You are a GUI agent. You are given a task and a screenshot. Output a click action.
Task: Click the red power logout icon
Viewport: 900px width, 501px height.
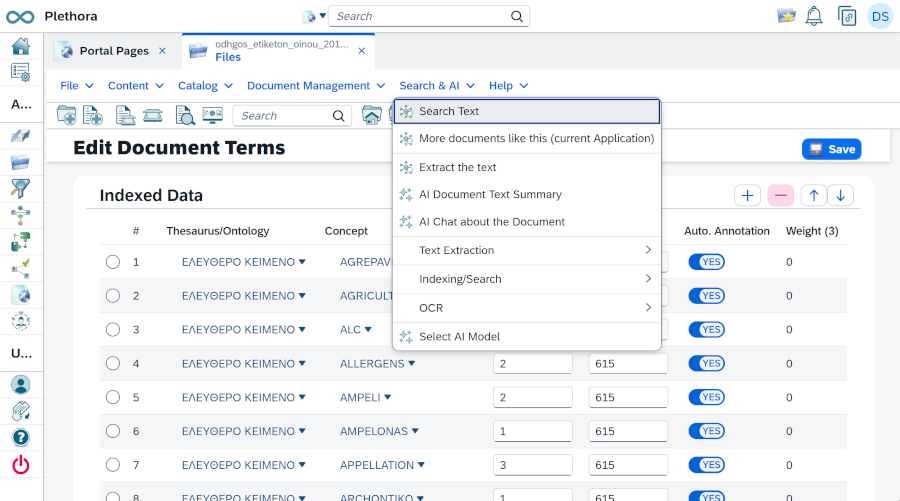[x=21, y=464]
